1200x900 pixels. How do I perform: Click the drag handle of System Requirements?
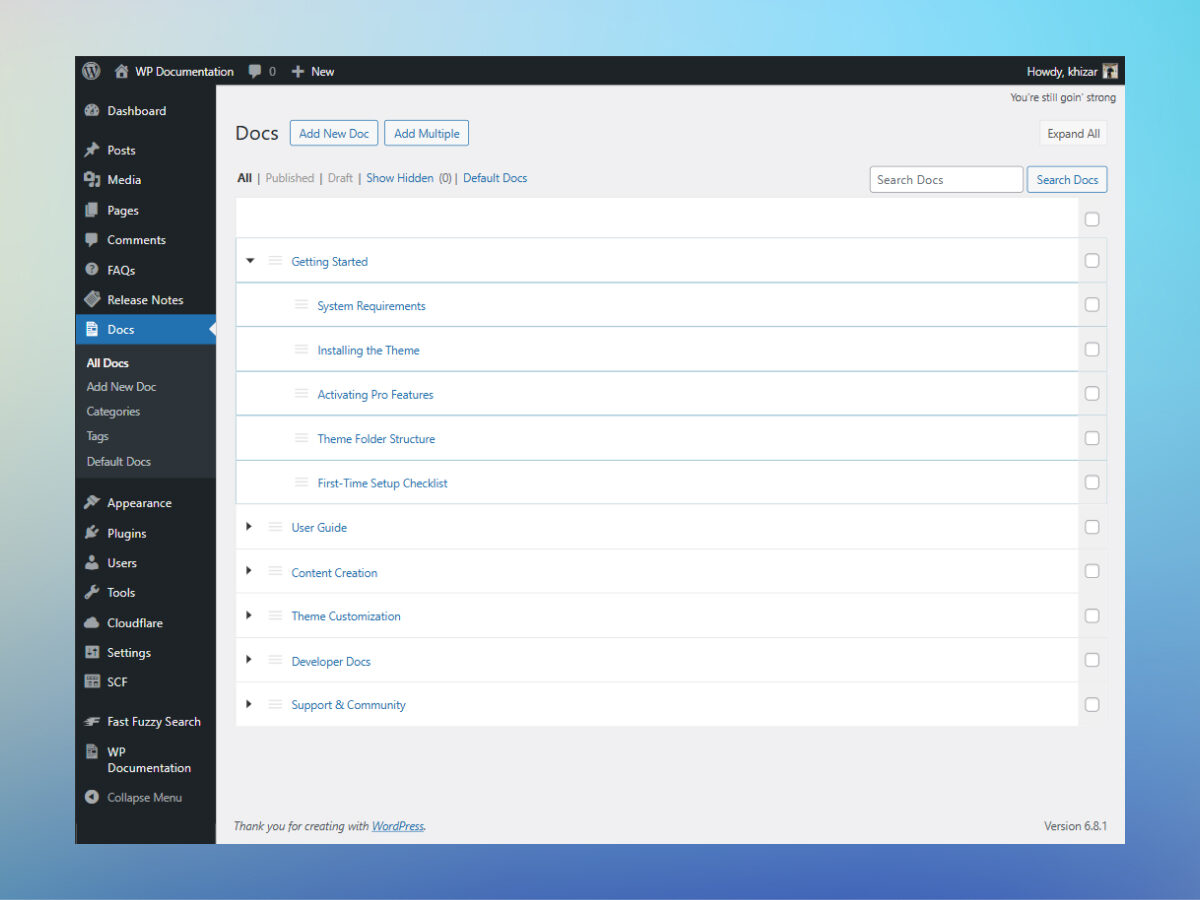(301, 305)
